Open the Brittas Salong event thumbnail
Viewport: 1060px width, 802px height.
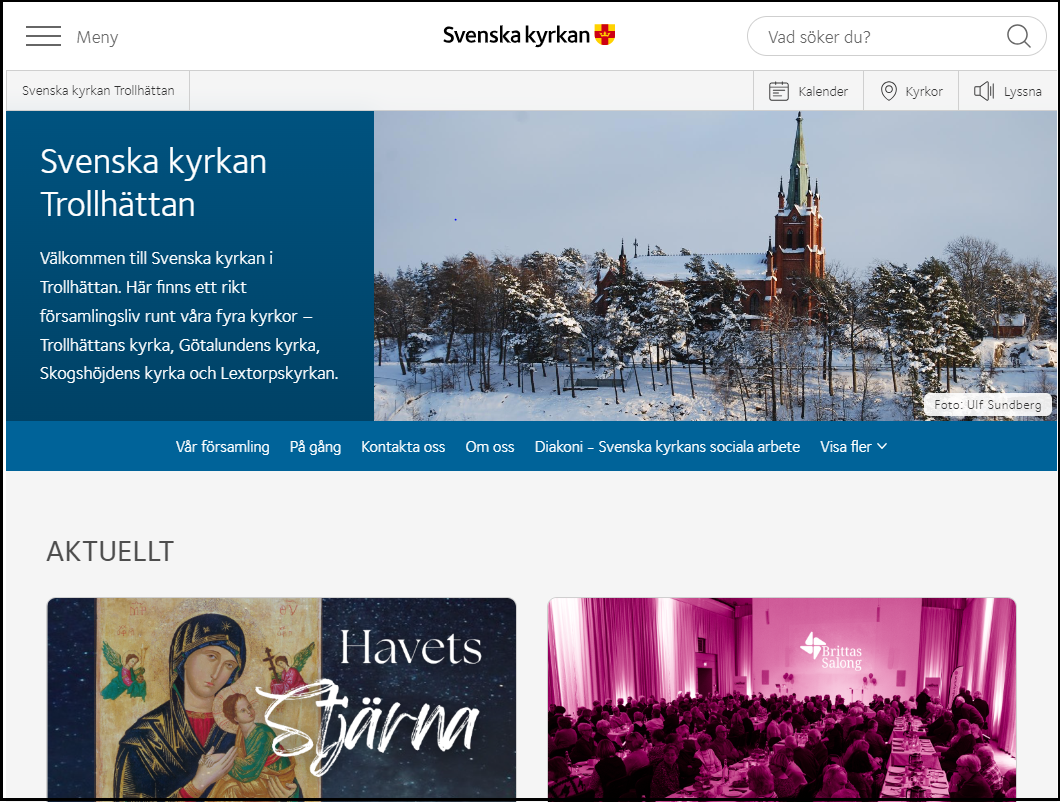coord(783,700)
